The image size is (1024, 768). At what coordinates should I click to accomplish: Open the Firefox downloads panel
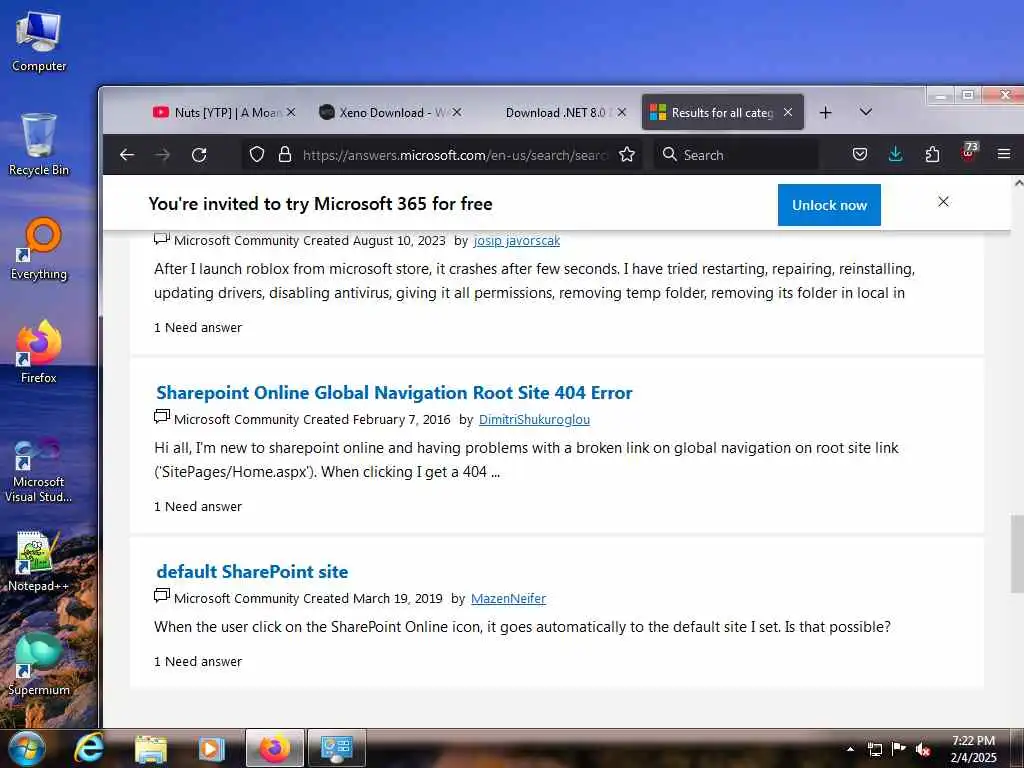895,155
